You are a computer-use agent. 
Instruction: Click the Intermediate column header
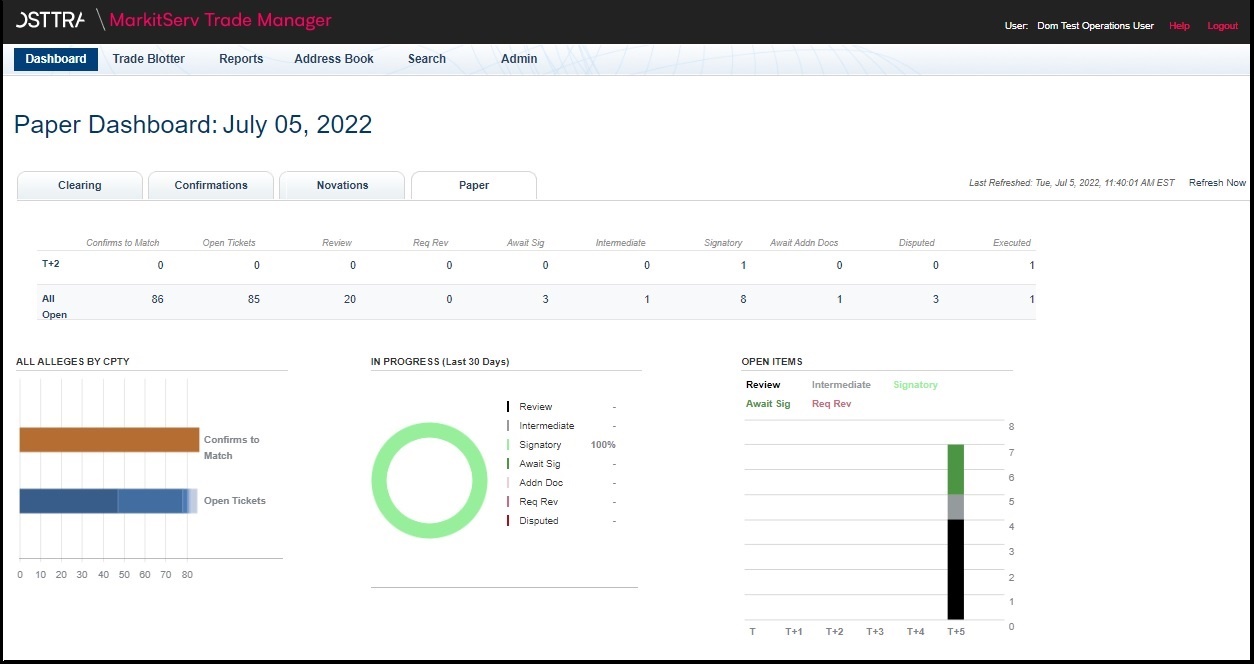pyautogui.click(x=621, y=243)
